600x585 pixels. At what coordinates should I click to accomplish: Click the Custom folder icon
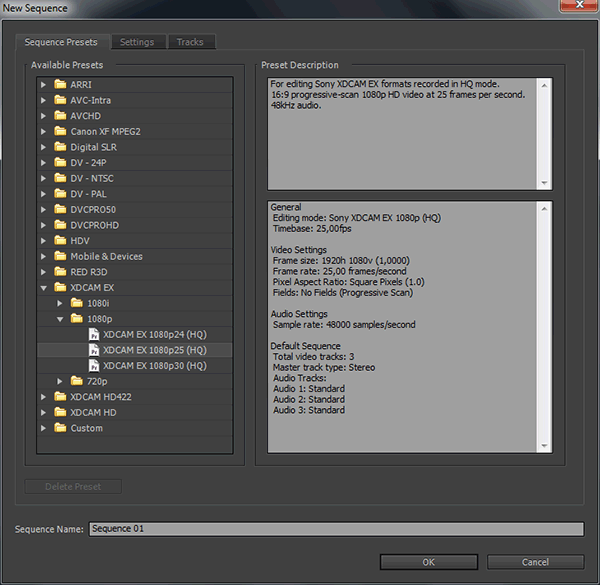coord(60,428)
